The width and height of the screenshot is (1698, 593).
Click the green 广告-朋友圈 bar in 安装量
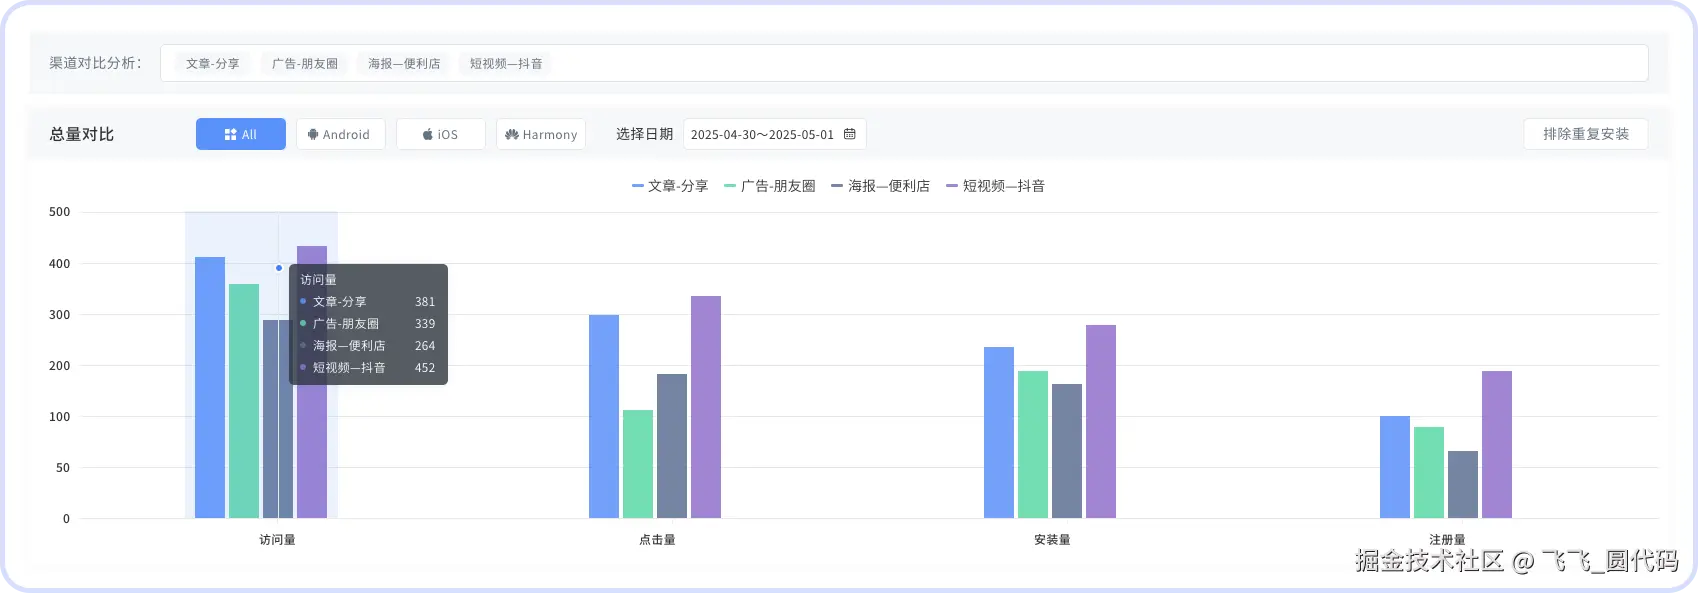[x=1033, y=444]
